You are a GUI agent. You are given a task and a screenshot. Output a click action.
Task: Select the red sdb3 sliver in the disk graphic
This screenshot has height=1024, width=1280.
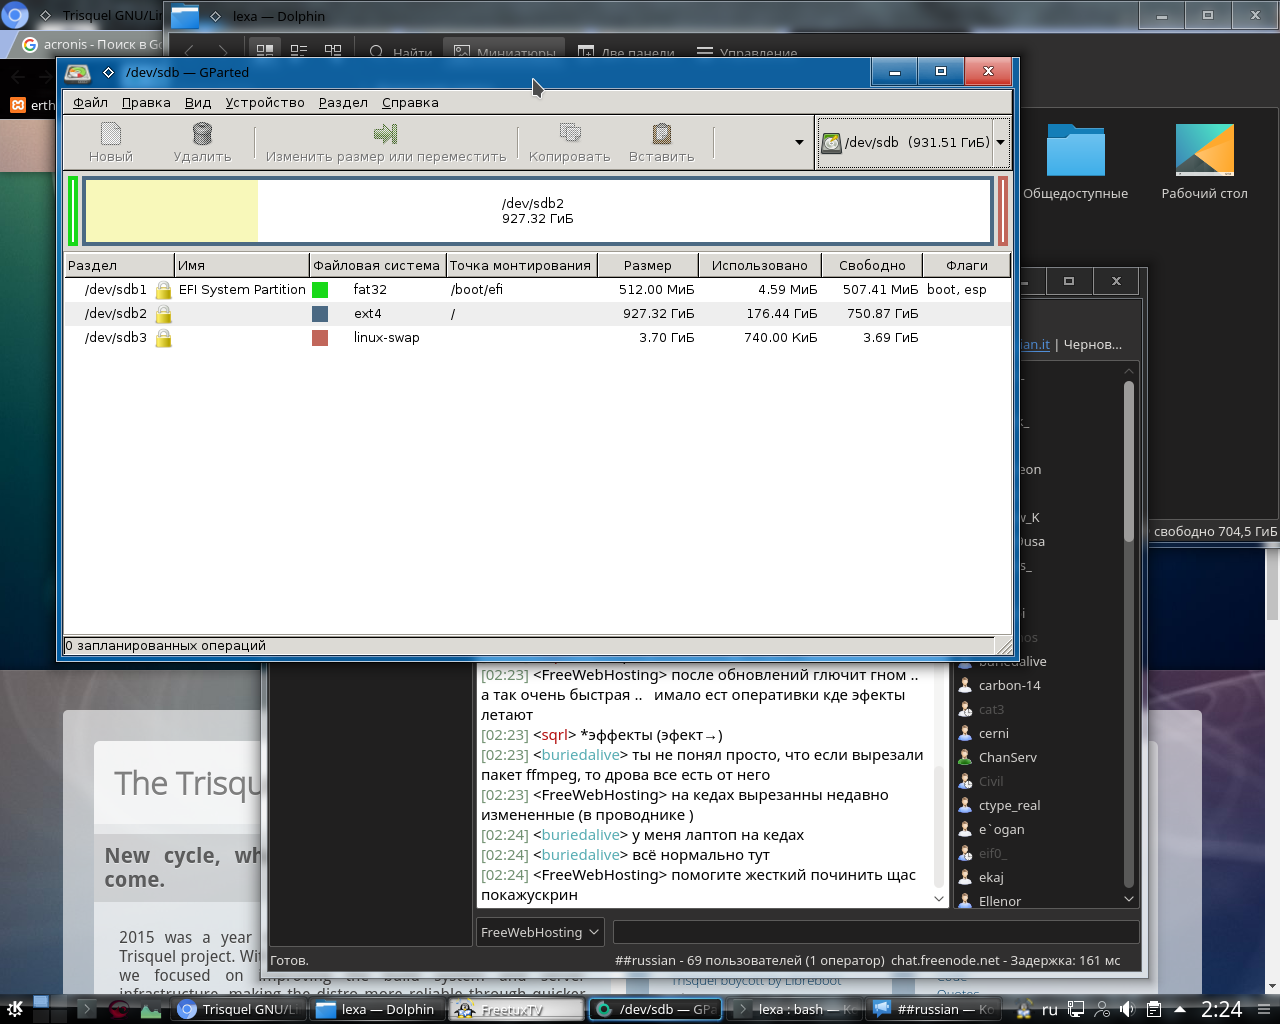point(1002,211)
